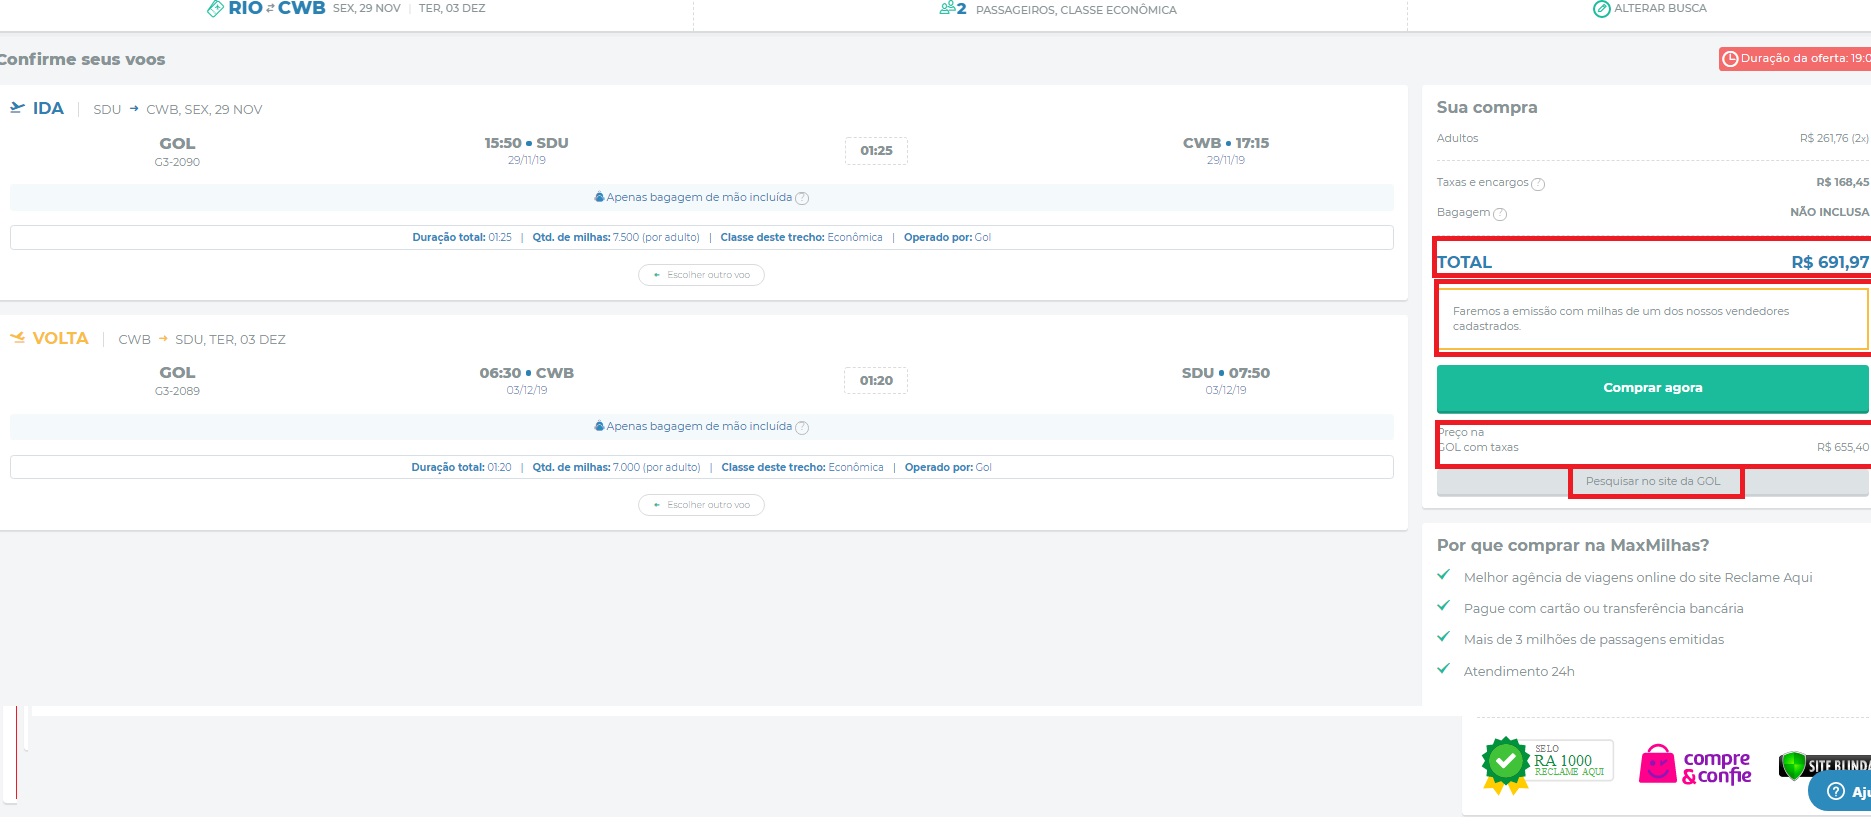Viewport: 1871px width, 832px height.
Task: Choose another outbound flight via Escolher outro voo
Action: [701, 275]
